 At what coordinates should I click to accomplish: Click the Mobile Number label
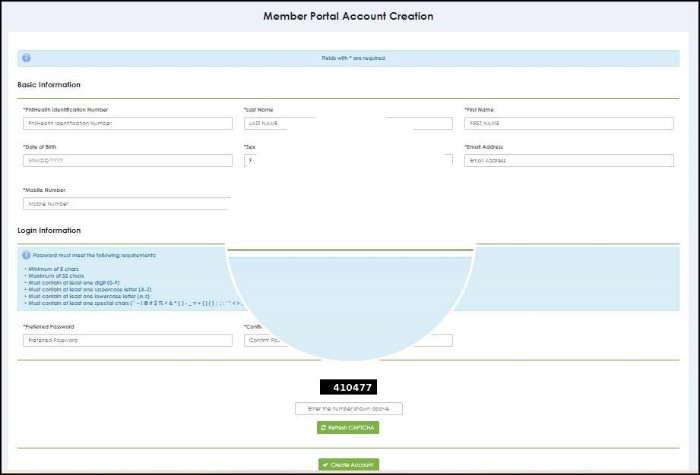[44, 190]
